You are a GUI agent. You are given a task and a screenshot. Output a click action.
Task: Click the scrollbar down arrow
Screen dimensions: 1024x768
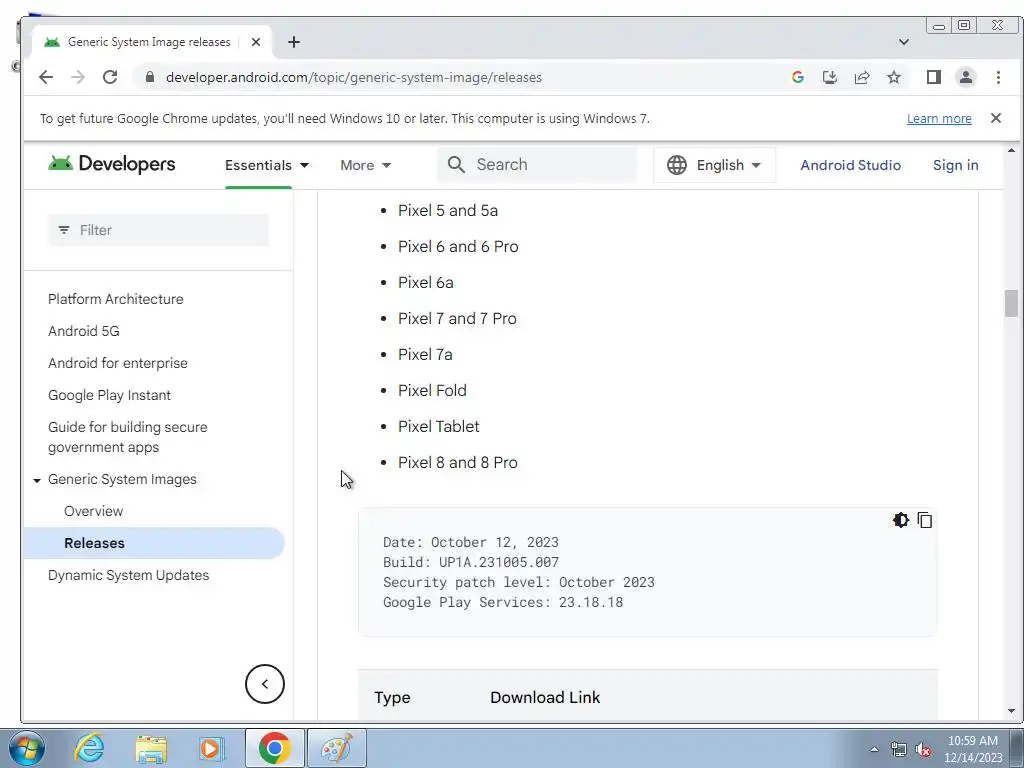1011,711
